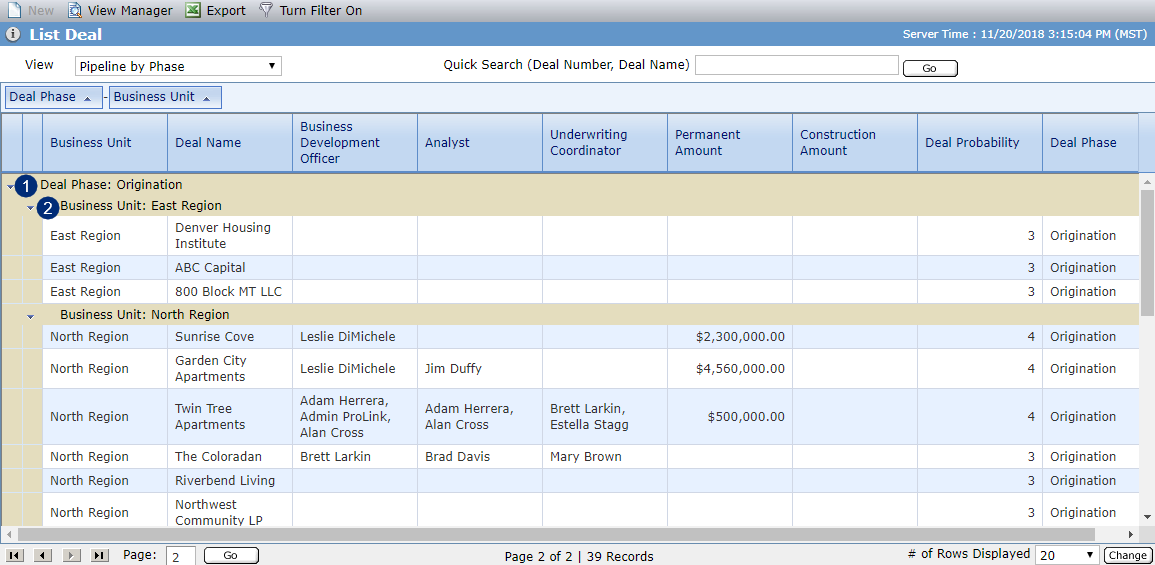Image resolution: width=1155 pixels, height=565 pixels.
Task: Click the horizontal scrollbar left arrow
Action: 9,534
